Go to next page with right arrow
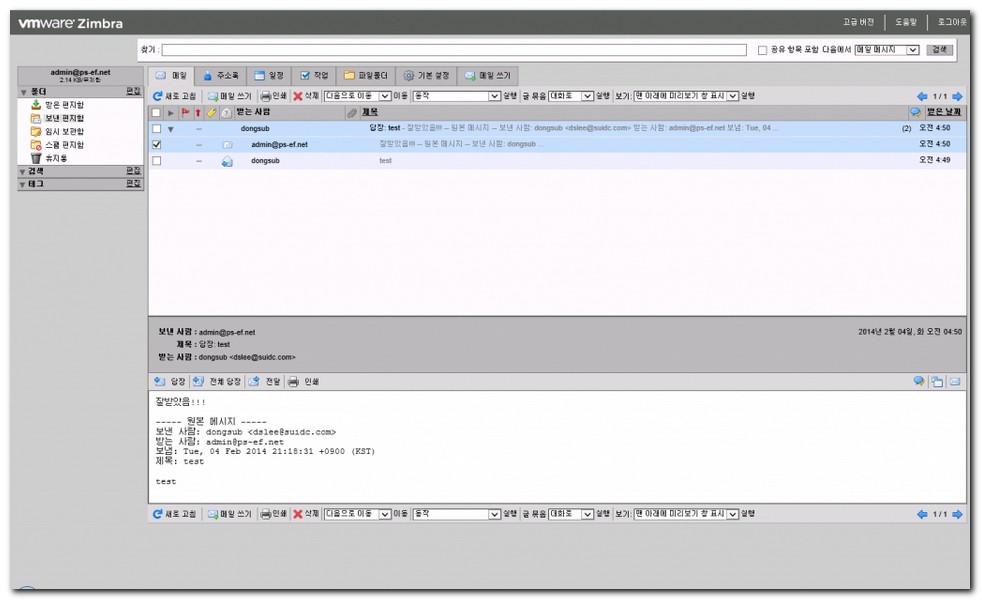Screen dimensions: 982x600 pos(957,96)
